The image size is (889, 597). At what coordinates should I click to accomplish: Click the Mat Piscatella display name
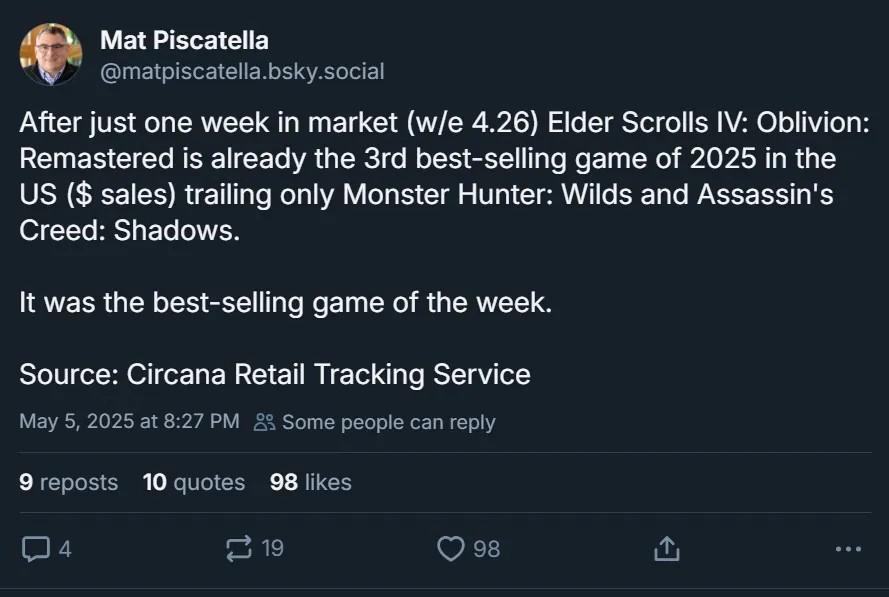(x=184, y=41)
